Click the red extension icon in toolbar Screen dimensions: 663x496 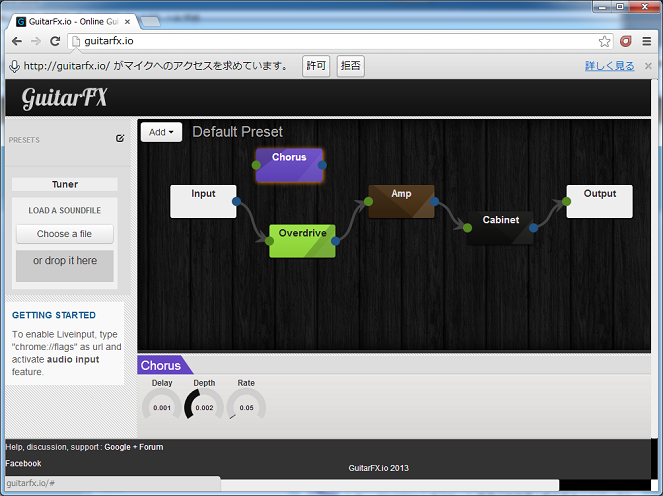[x=626, y=41]
